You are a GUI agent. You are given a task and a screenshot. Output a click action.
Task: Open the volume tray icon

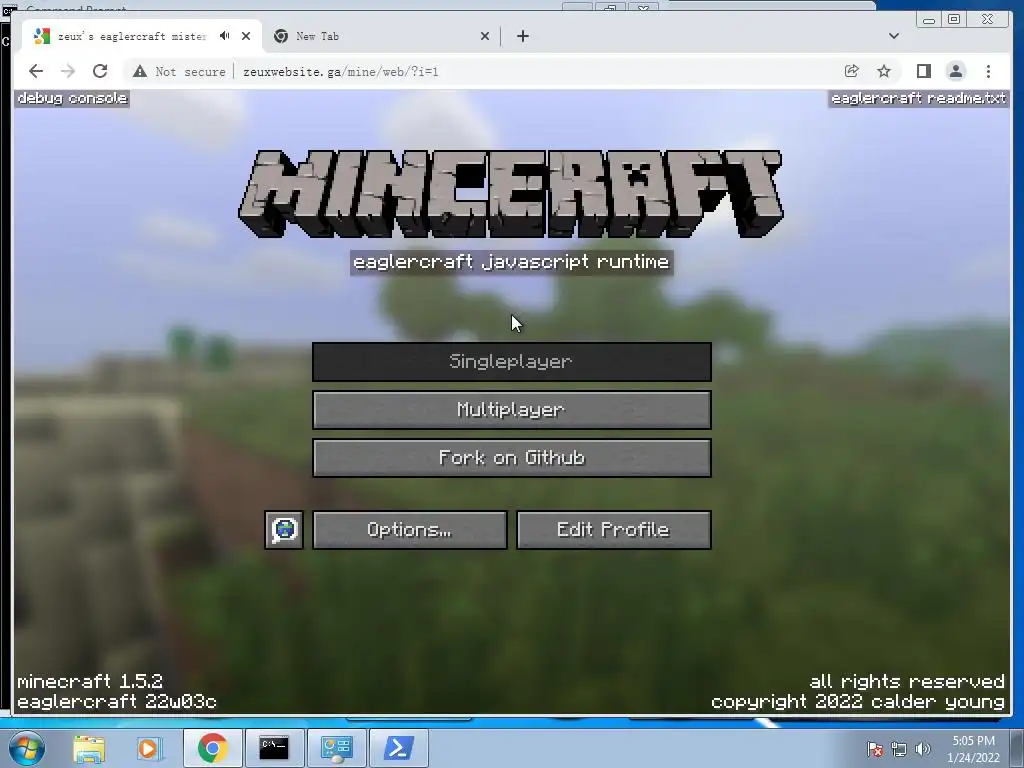point(923,749)
